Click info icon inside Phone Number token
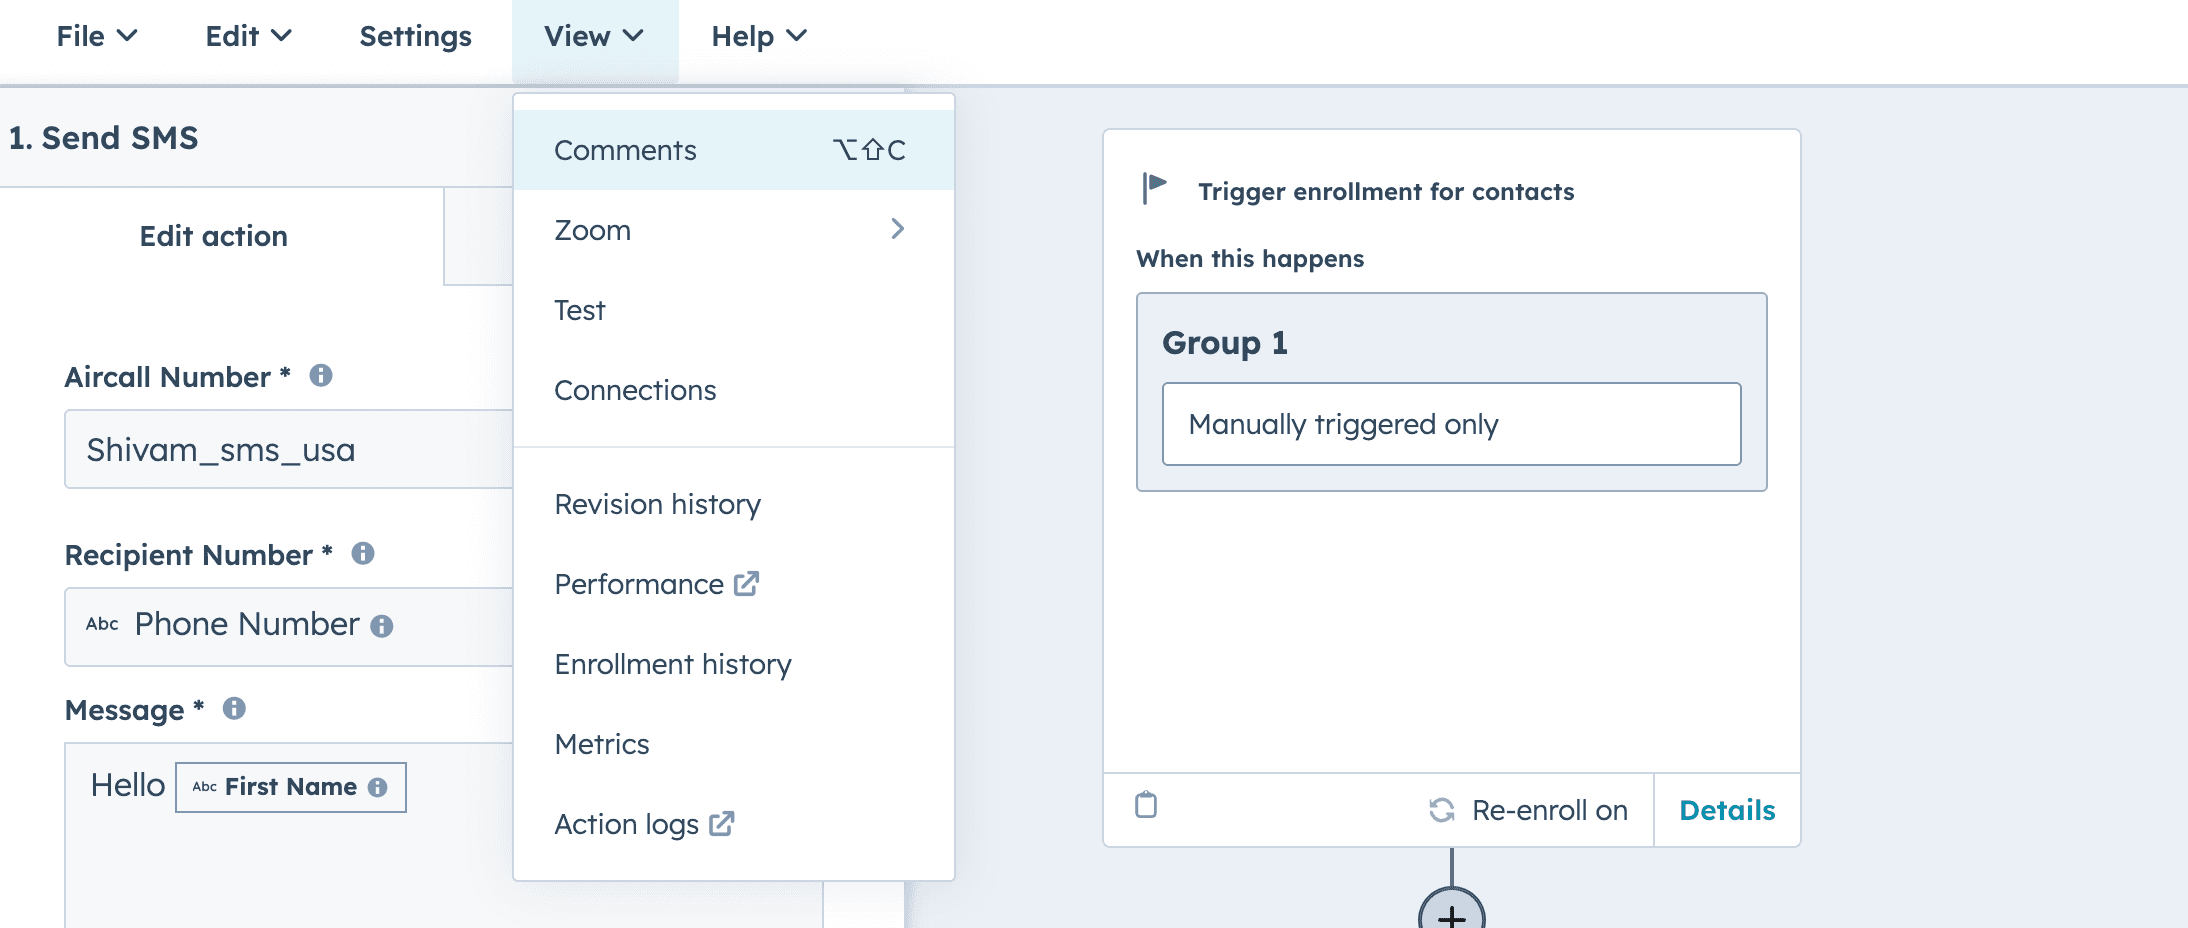This screenshot has height=928, width=2188. [x=381, y=626]
